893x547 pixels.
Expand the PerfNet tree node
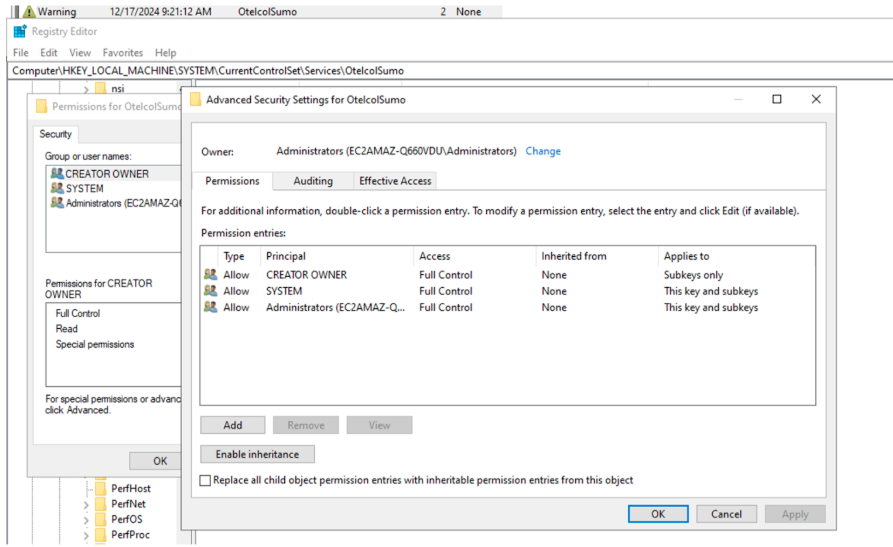click(87, 505)
